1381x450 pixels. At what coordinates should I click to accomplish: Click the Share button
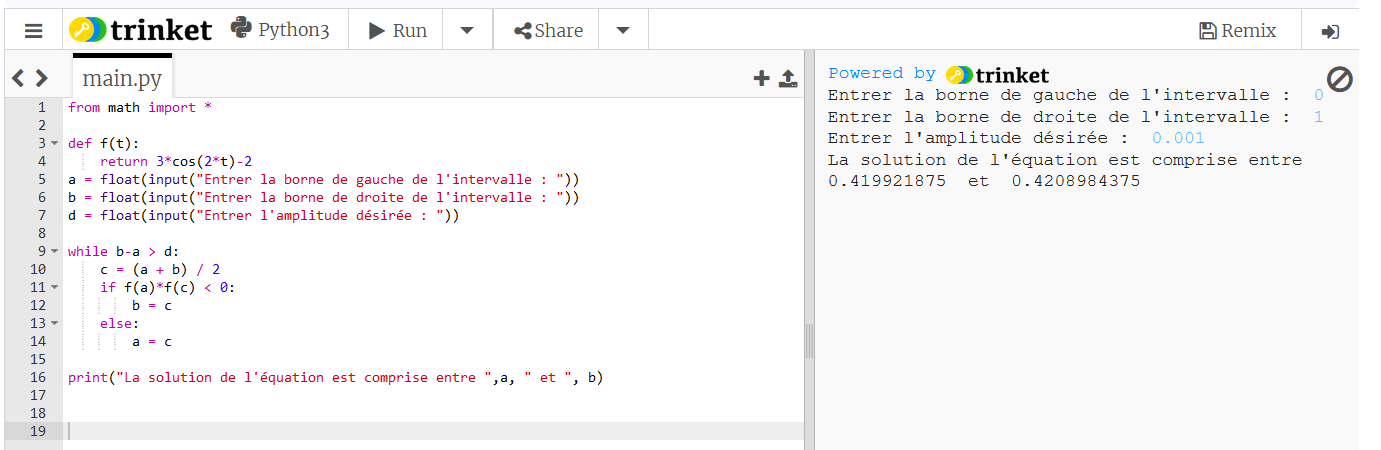coord(548,31)
